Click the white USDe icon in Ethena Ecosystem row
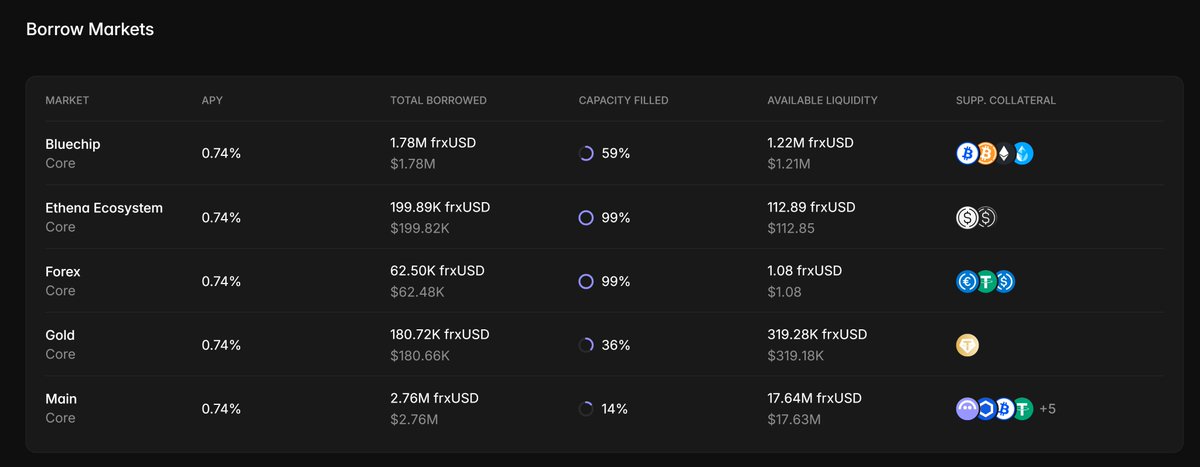This screenshot has width=1200, height=467. [968, 217]
